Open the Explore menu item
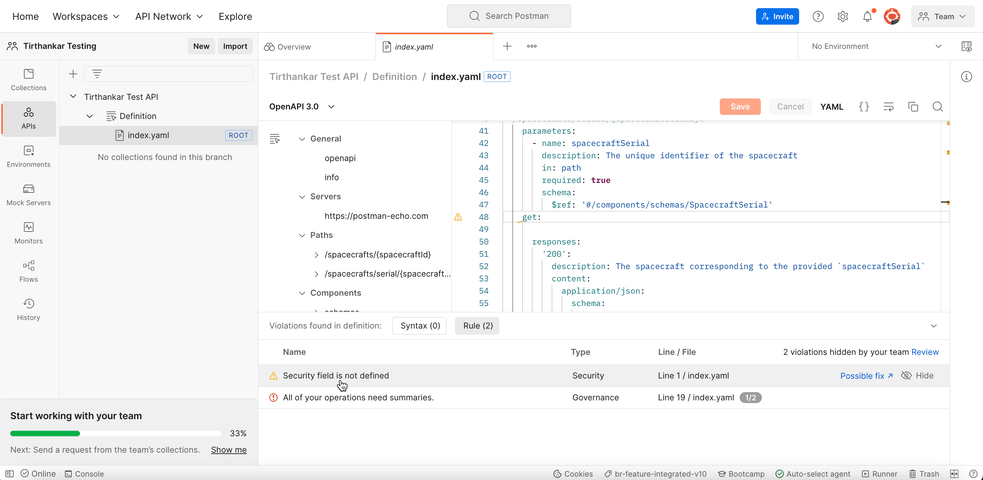This screenshot has height=480, width=983. tap(235, 16)
